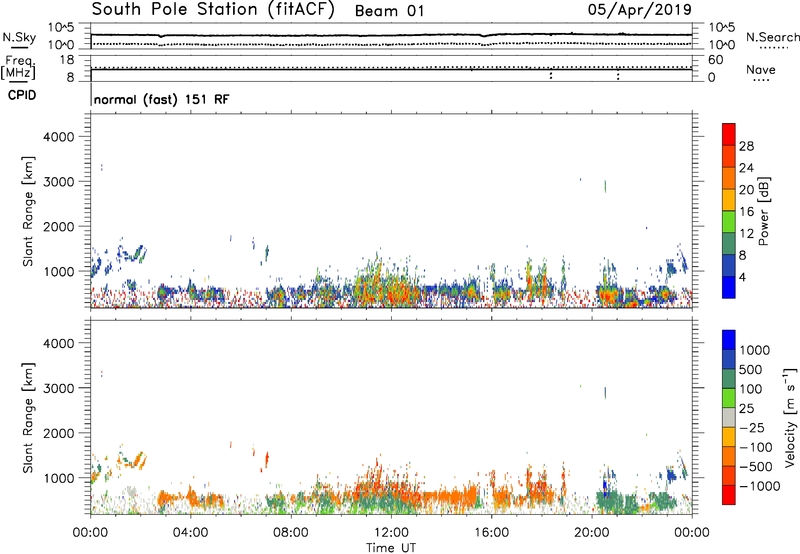Image resolution: width=800 pixels, height=554 pixels.
Task: Click the 'Freq. [MHz]' axis label
Action: pyautogui.click(x=18, y=67)
